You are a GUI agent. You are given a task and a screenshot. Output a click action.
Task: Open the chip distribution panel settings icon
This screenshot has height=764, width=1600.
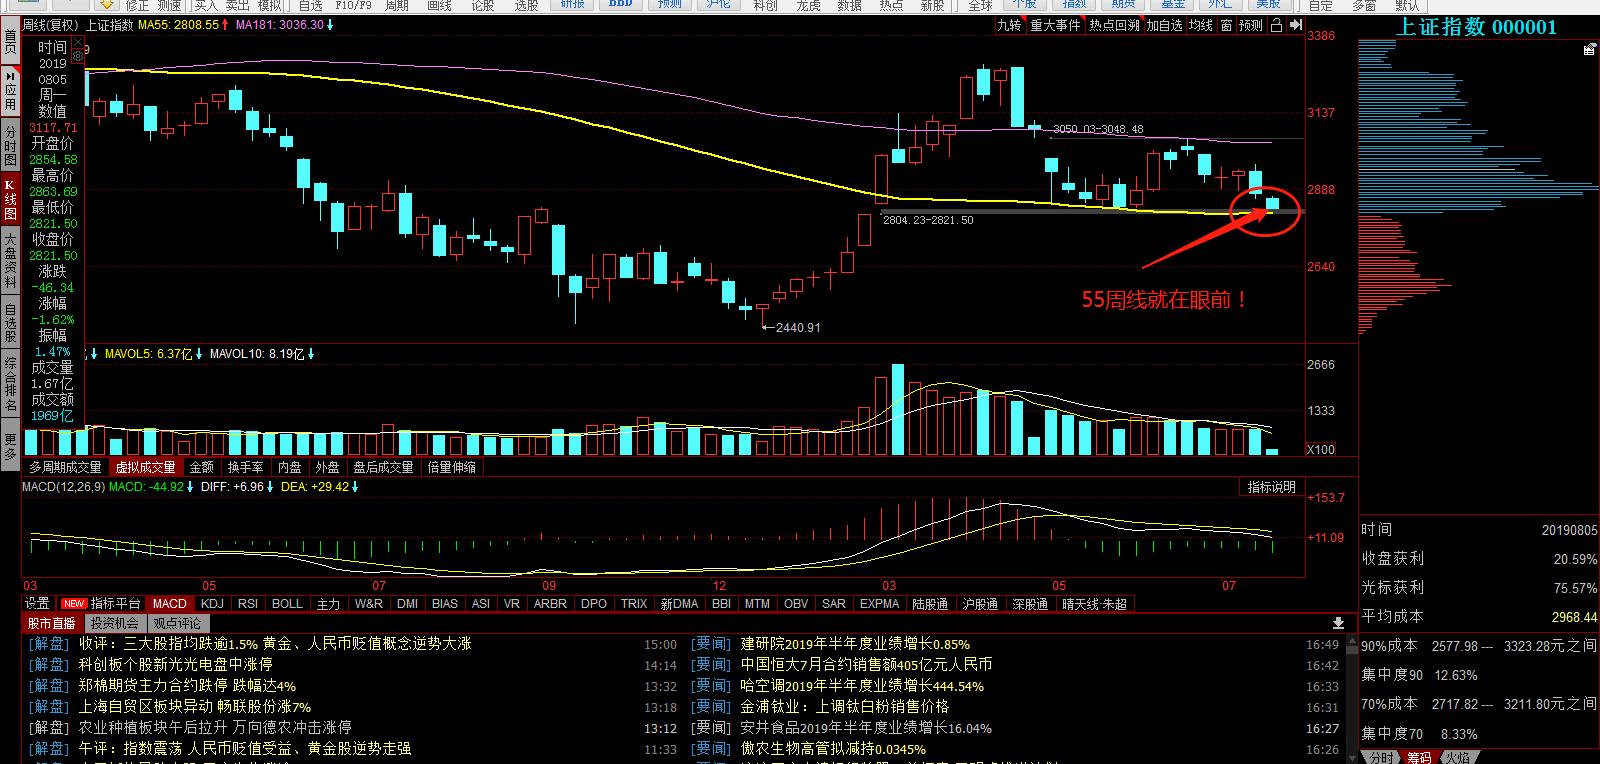pos(1589,48)
